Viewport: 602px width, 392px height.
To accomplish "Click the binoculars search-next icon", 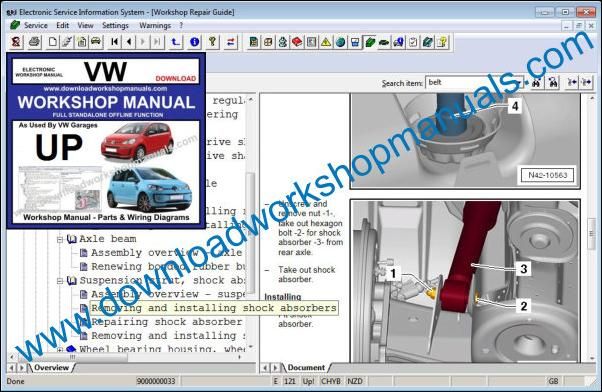I will (553, 82).
